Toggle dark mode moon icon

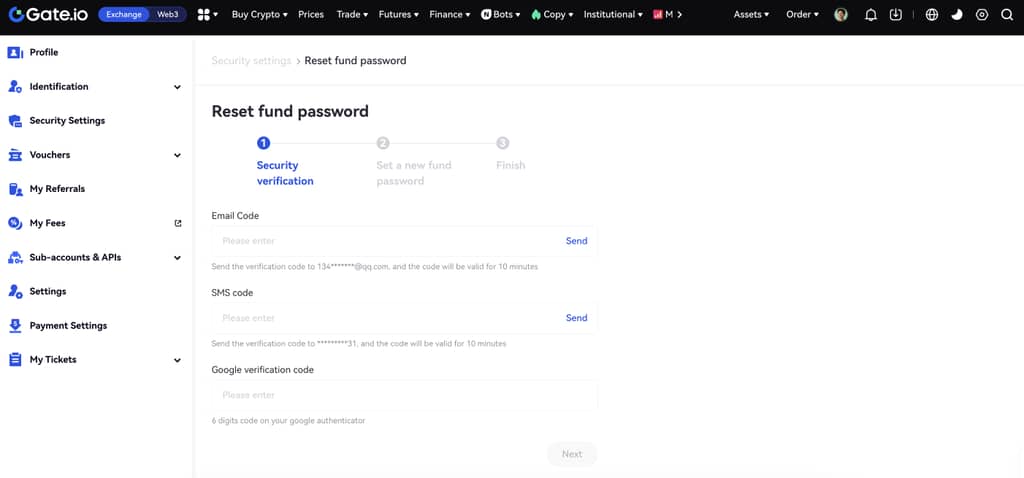click(x=957, y=15)
